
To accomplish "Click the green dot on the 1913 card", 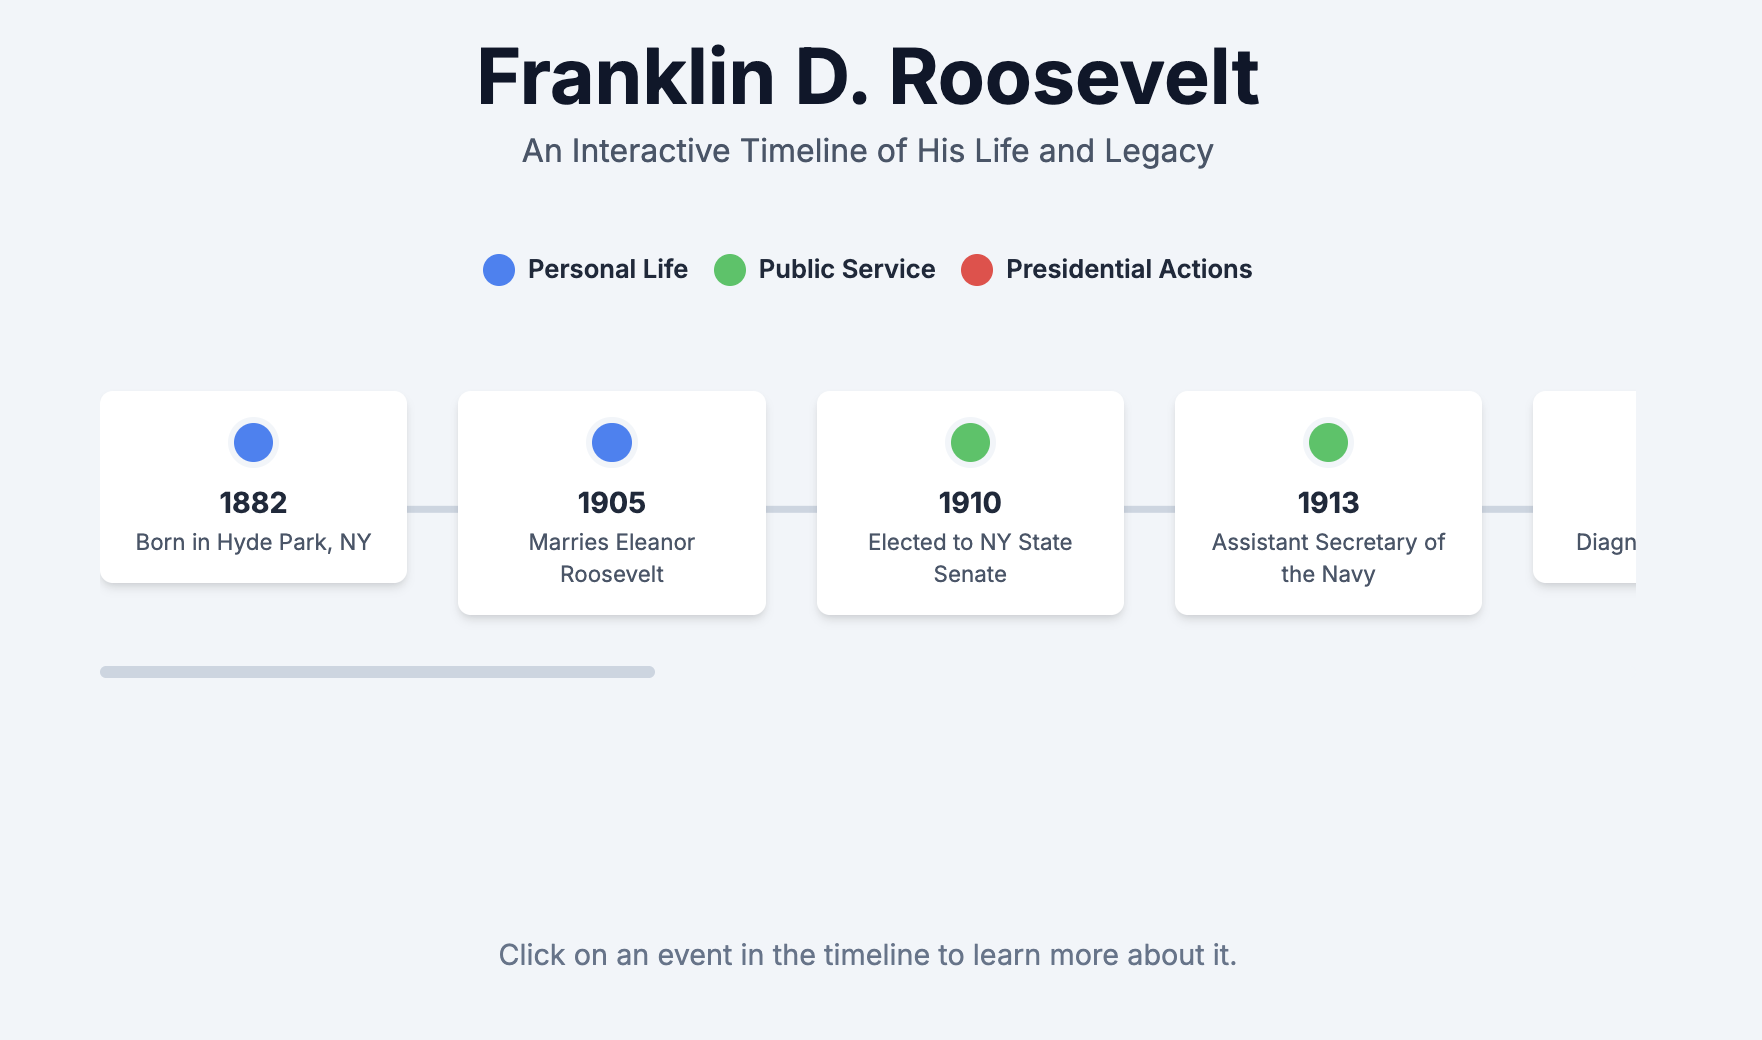I will [1328, 442].
